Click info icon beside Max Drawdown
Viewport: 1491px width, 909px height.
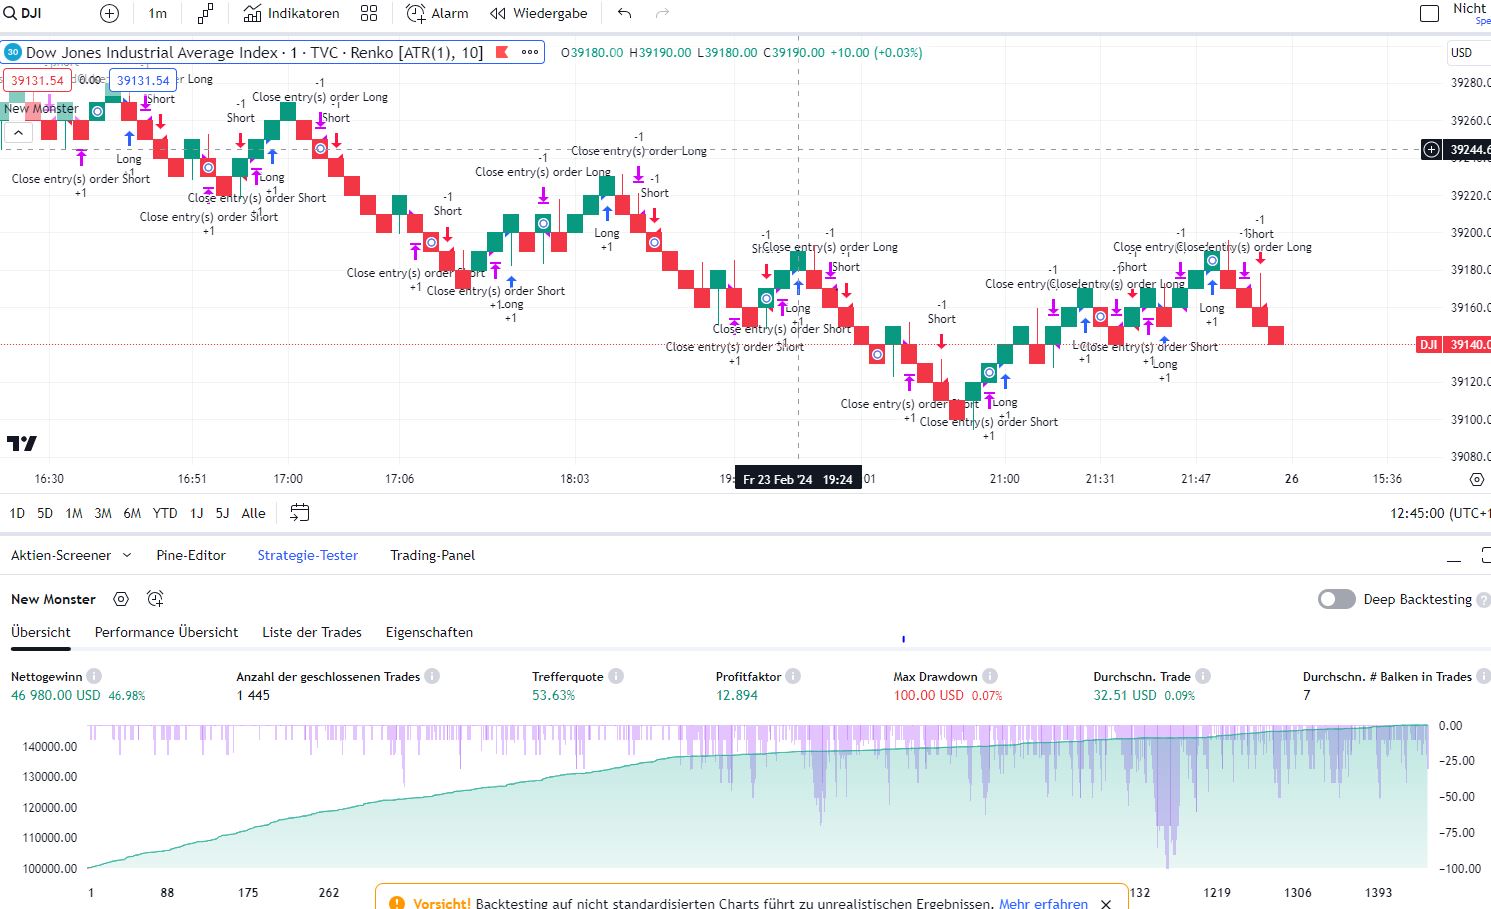[990, 676]
